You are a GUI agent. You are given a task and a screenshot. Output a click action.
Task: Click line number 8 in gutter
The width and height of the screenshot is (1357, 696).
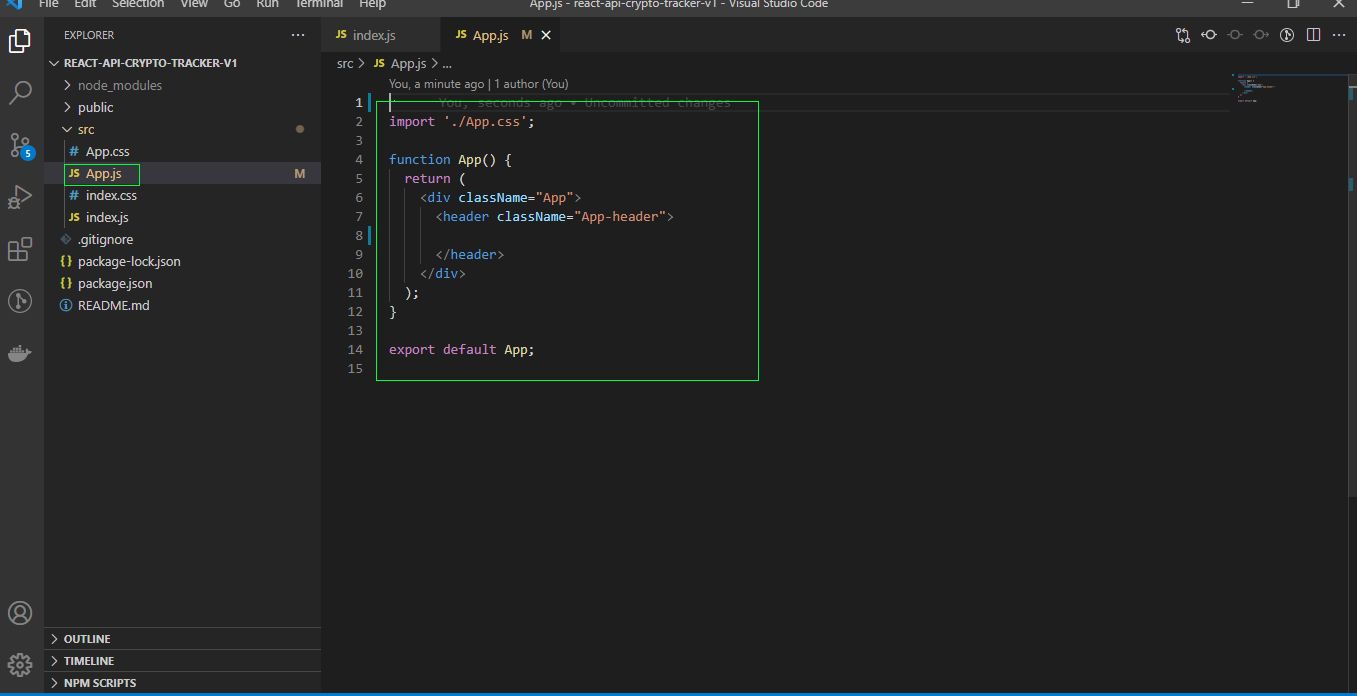coord(359,235)
